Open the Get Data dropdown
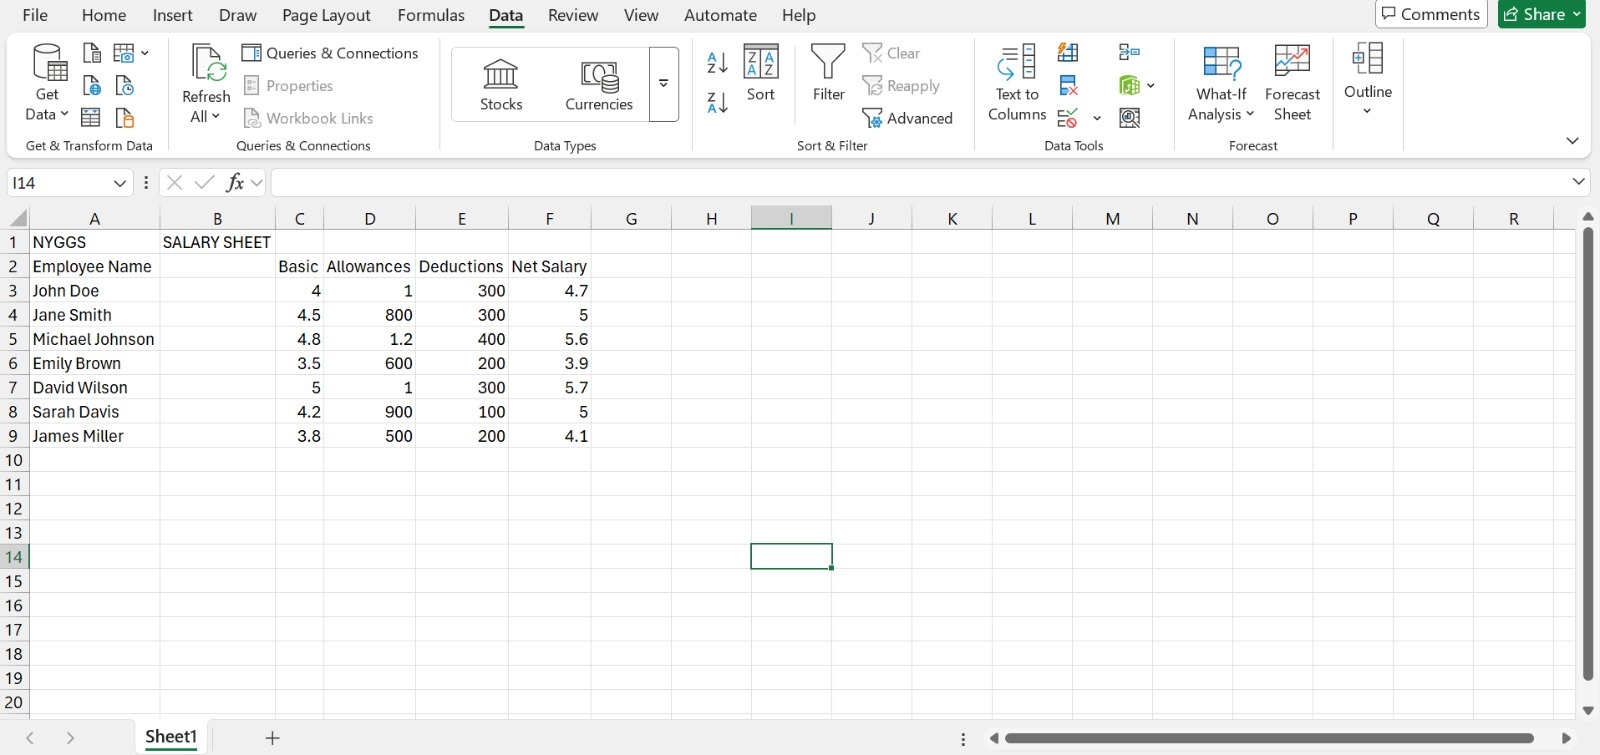 tap(47, 83)
